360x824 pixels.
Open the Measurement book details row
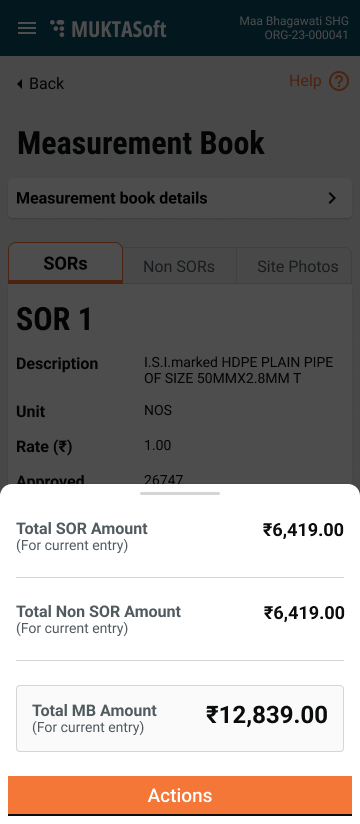pos(180,198)
